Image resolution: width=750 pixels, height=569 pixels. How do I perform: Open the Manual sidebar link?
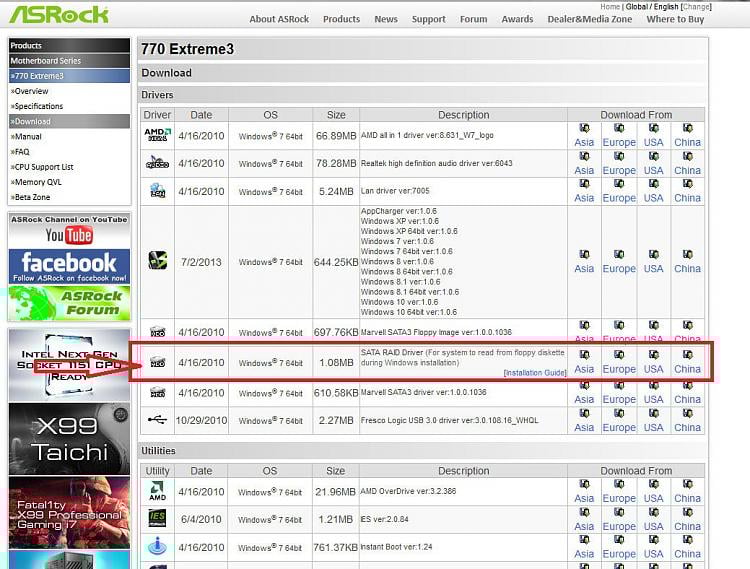(26, 136)
